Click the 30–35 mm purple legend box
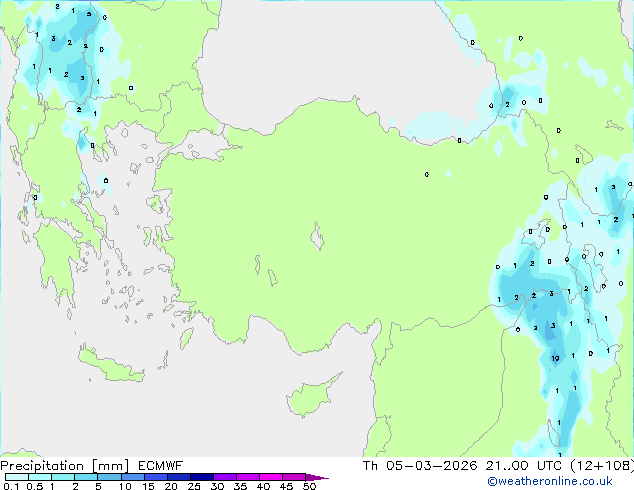The image size is (634, 490). click(x=224, y=477)
